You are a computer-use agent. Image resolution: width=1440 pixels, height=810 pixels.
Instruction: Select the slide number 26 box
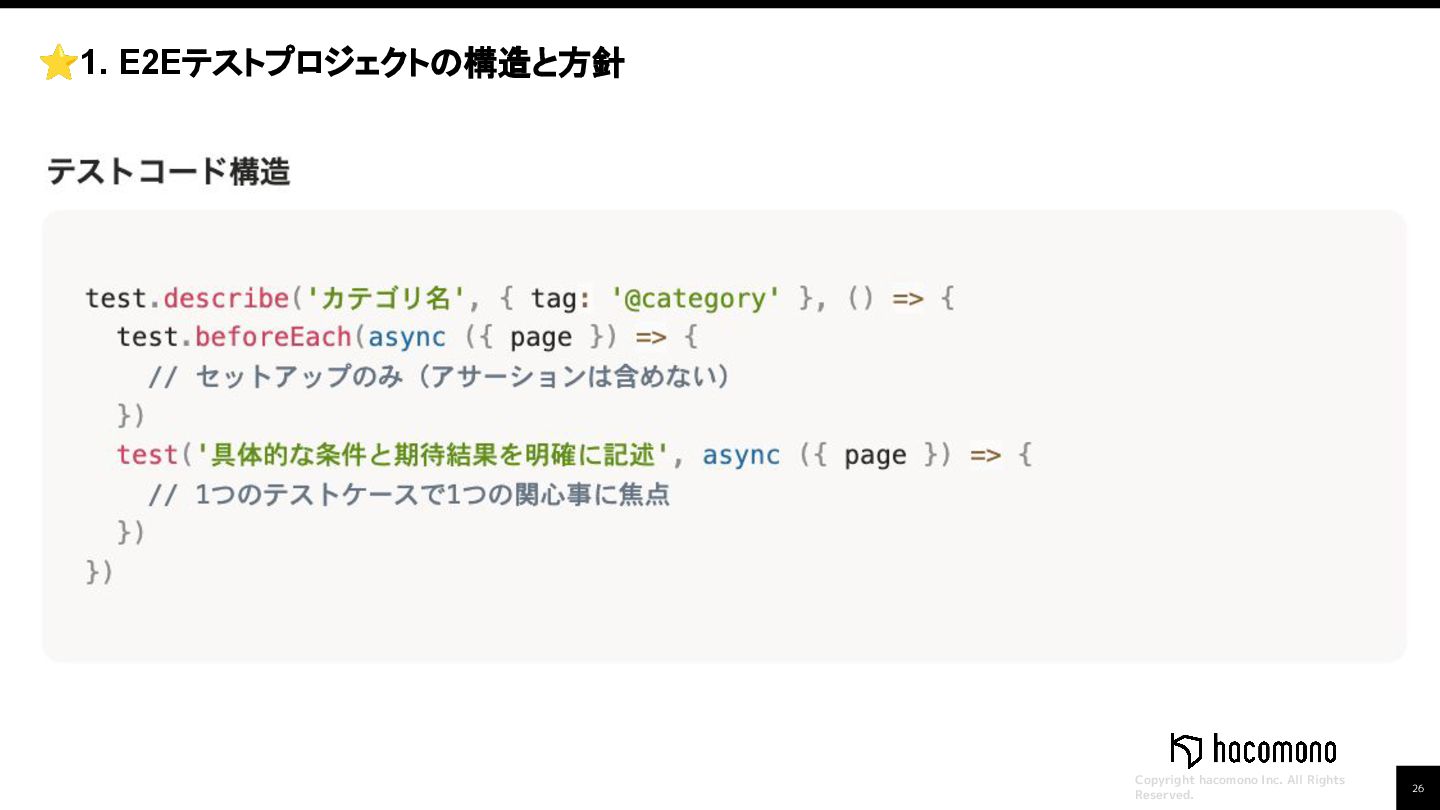1417,788
